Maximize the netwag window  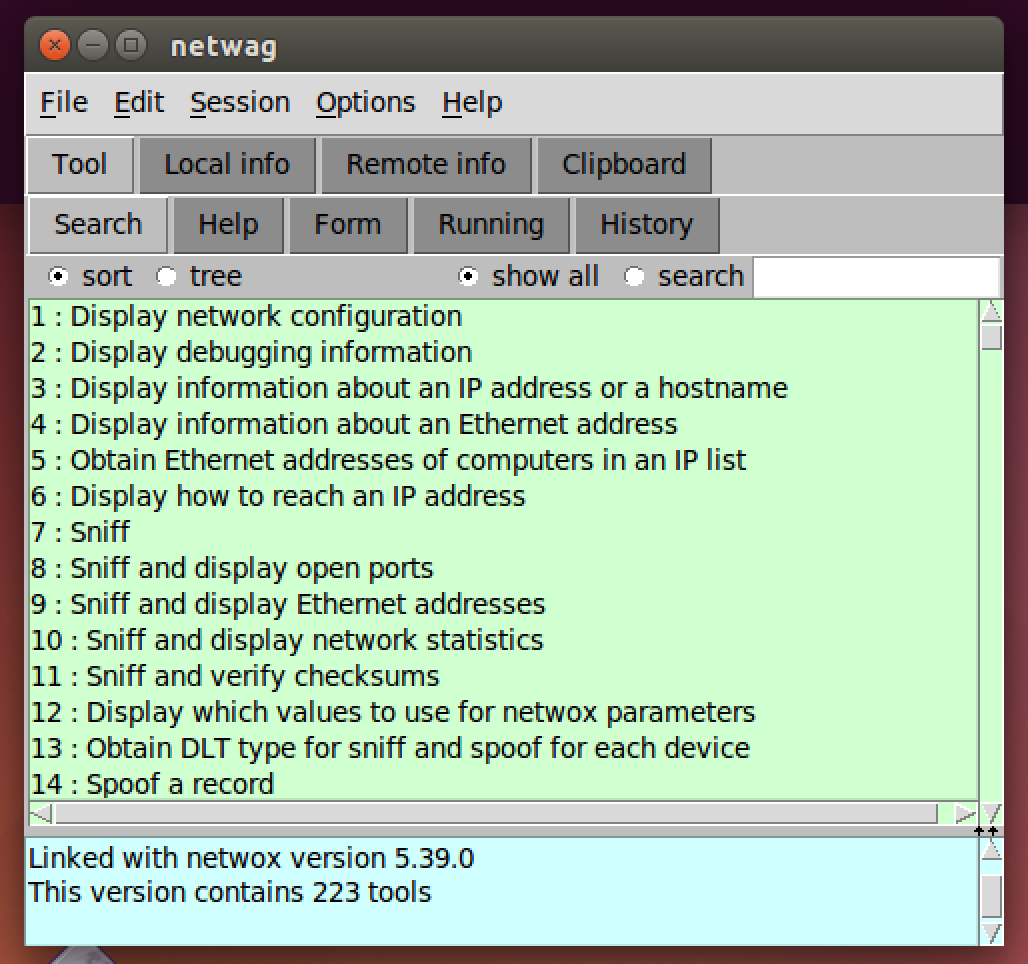pos(131,46)
